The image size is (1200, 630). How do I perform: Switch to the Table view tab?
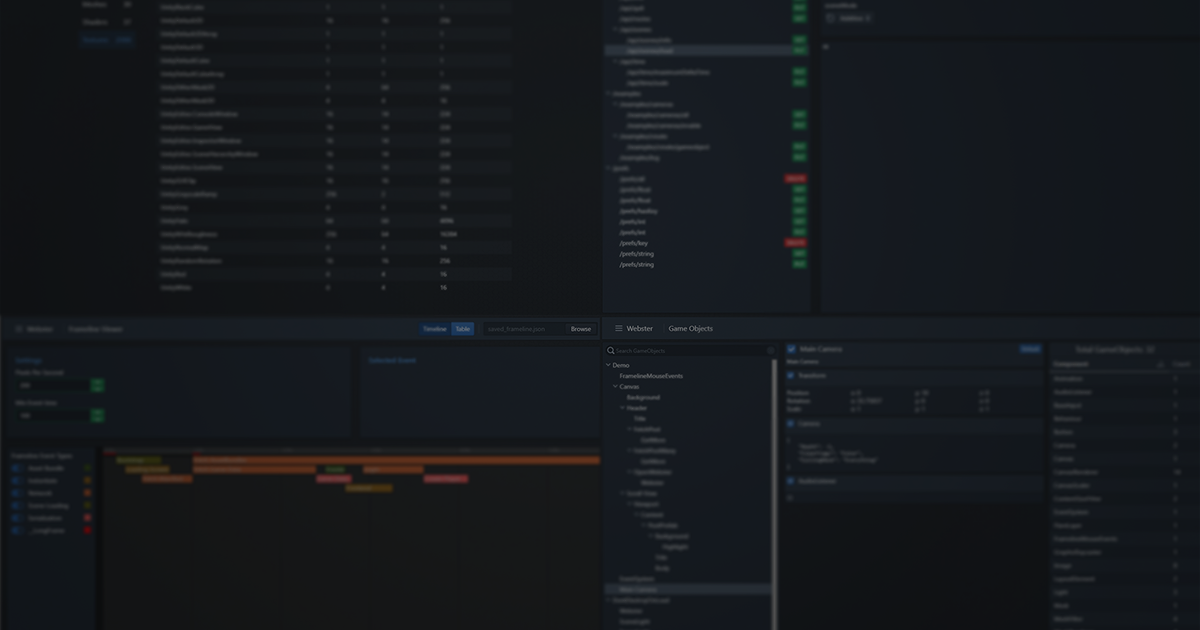461,328
